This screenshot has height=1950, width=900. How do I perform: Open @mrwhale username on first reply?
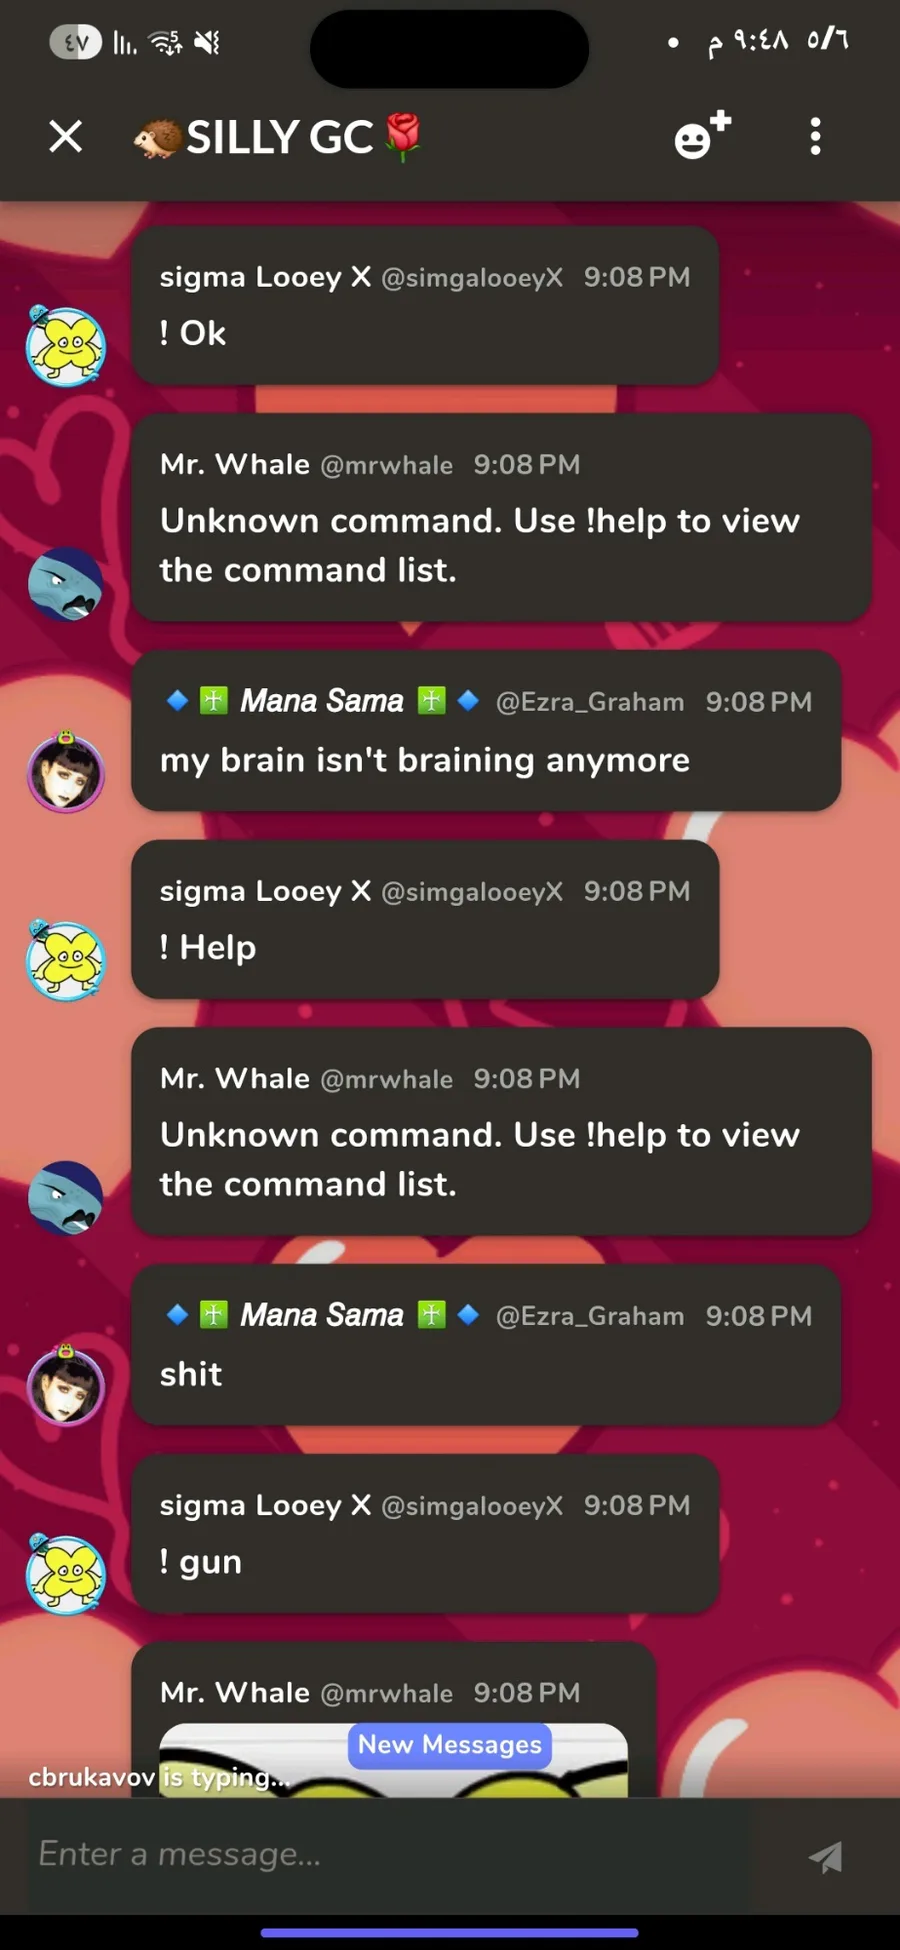pyautogui.click(x=387, y=465)
